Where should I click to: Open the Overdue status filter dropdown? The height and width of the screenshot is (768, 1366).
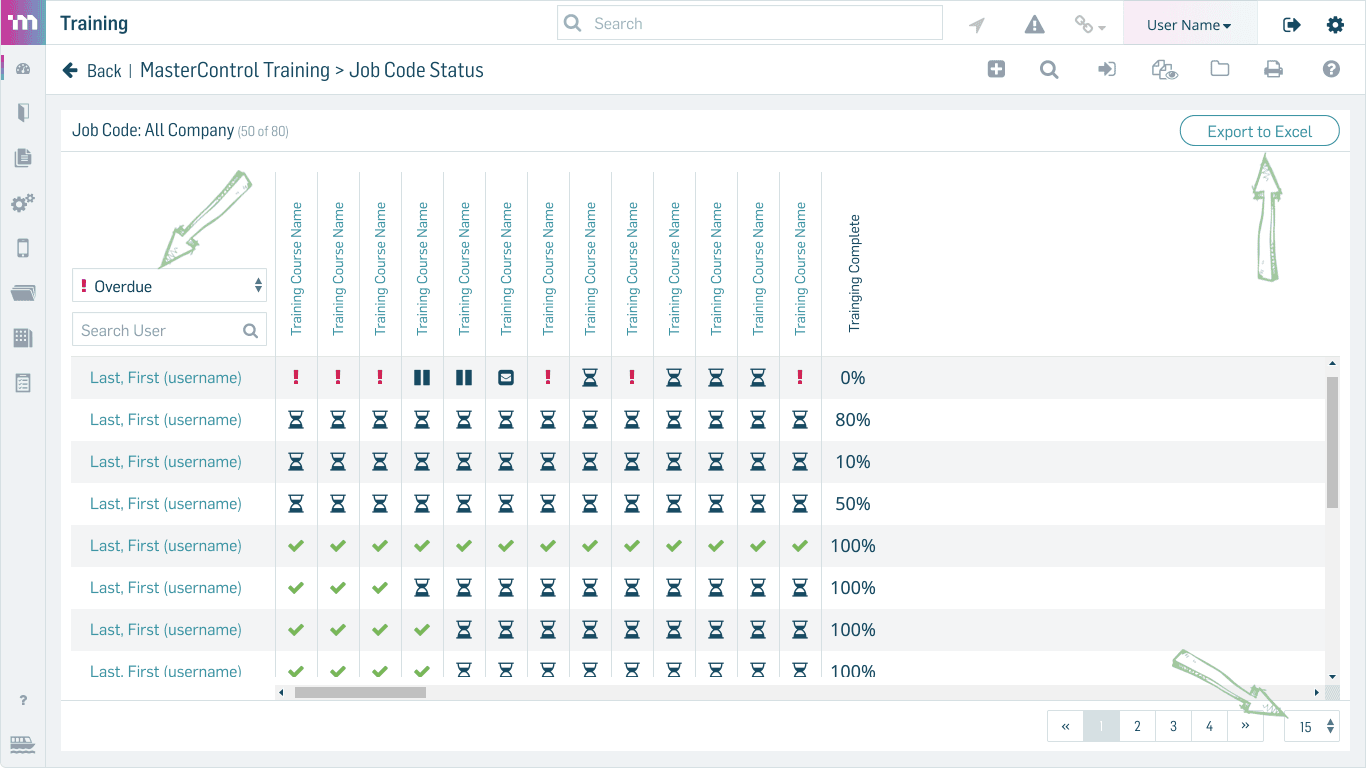[x=169, y=286]
